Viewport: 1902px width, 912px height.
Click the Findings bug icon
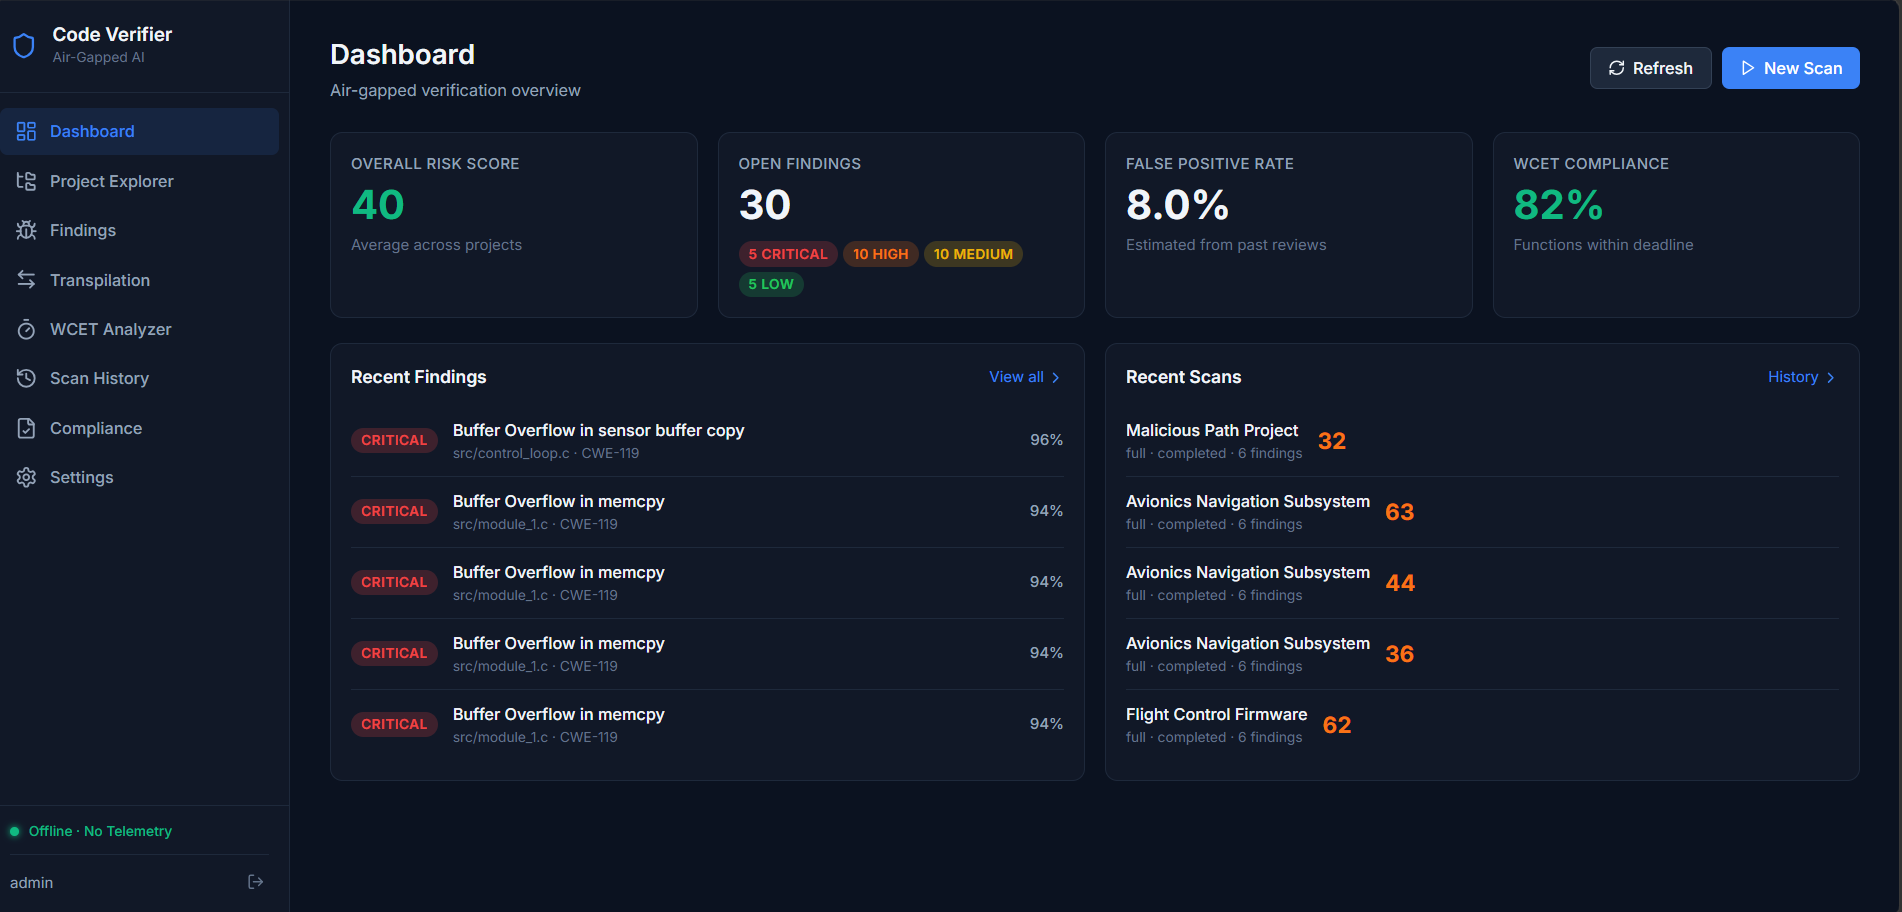coord(26,230)
